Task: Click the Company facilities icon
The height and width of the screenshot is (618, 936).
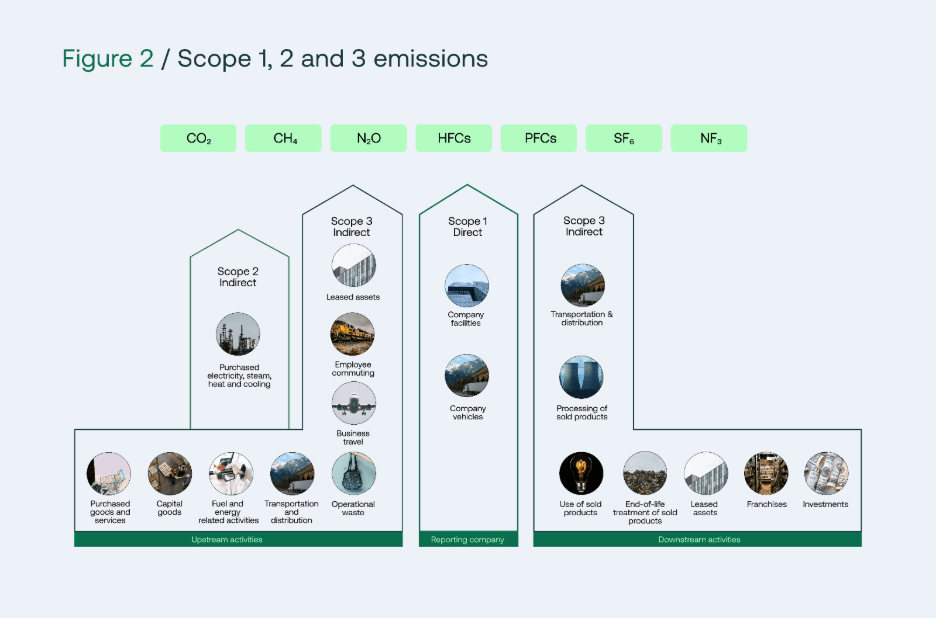Action: [466, 283]
